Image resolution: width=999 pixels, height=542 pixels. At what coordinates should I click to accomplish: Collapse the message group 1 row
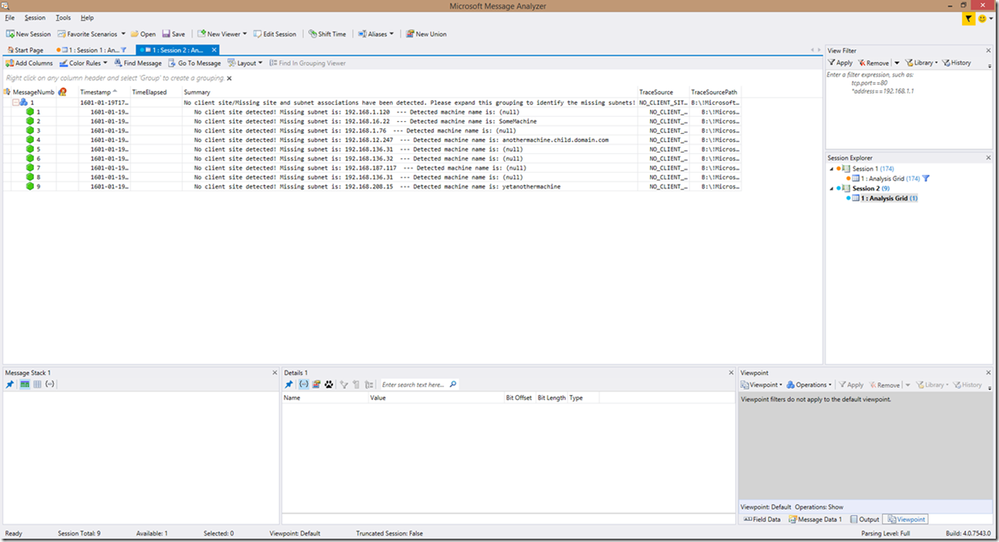[x=15, y=103]
